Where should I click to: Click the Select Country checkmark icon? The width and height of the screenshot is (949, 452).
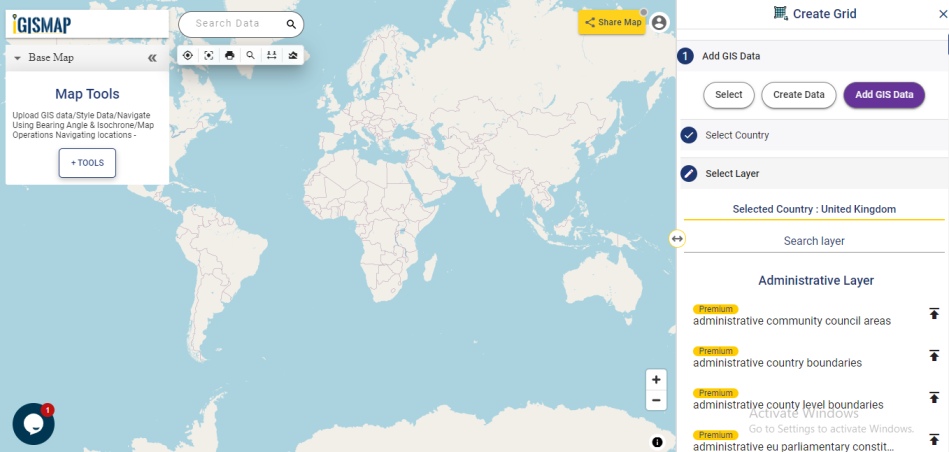point(689,135)
